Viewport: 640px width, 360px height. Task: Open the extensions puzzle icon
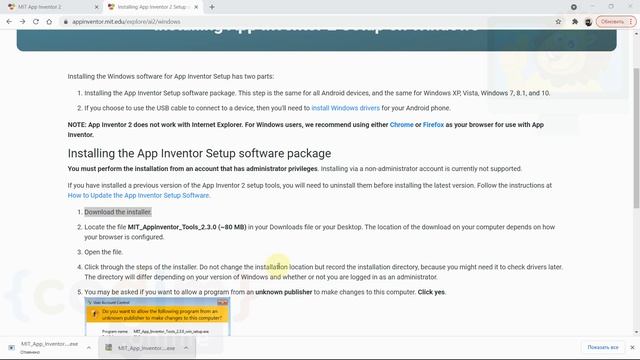pos(575,22)
